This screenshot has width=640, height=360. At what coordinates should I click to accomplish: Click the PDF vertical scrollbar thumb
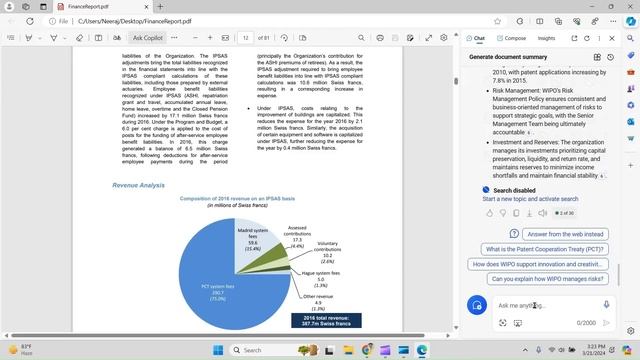(x=456, y=81)
